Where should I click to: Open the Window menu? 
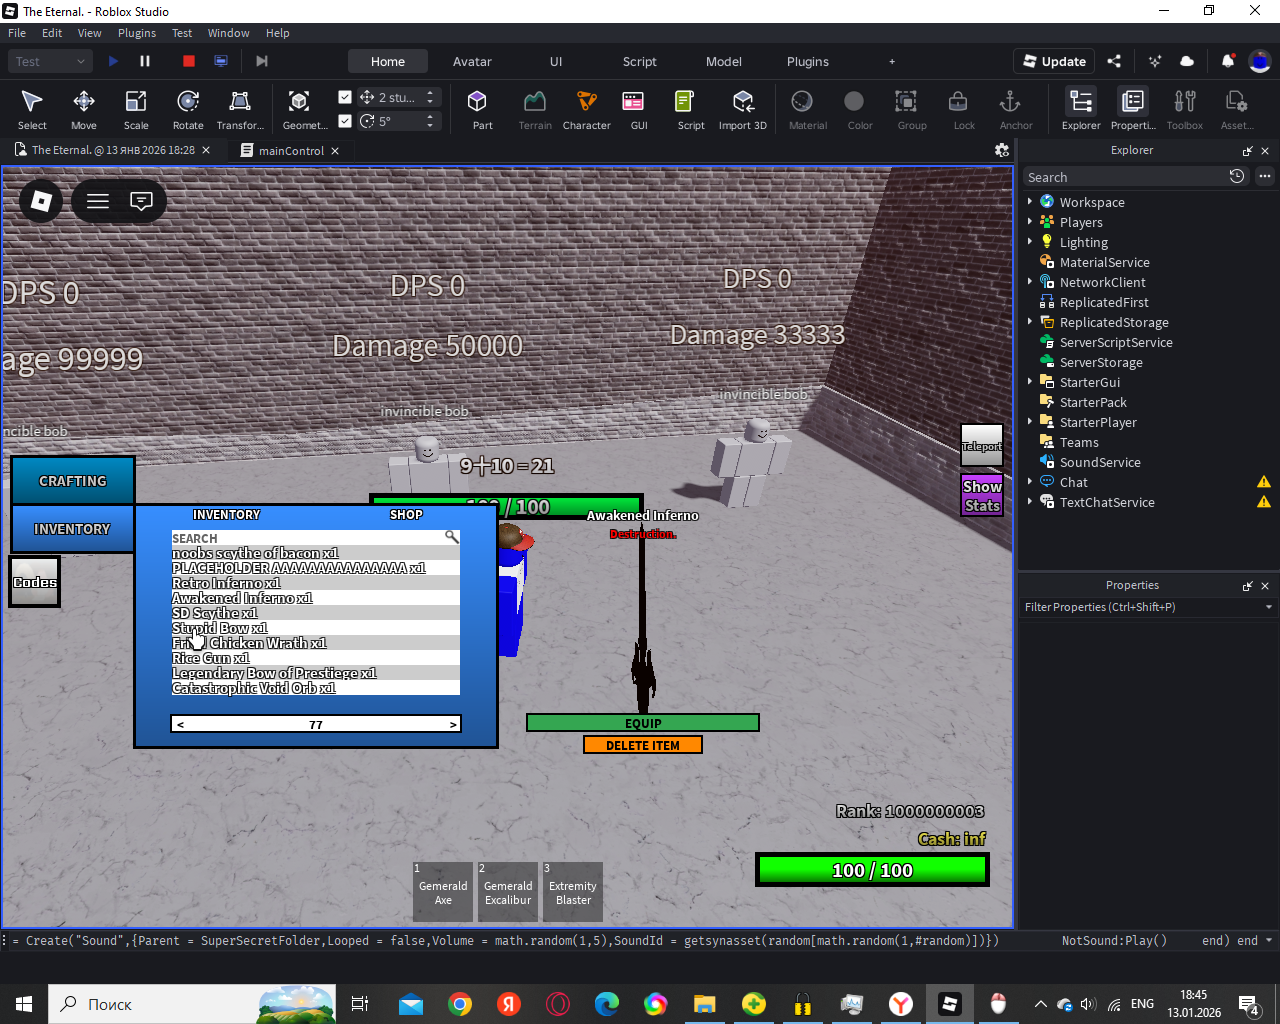(228, 33)
